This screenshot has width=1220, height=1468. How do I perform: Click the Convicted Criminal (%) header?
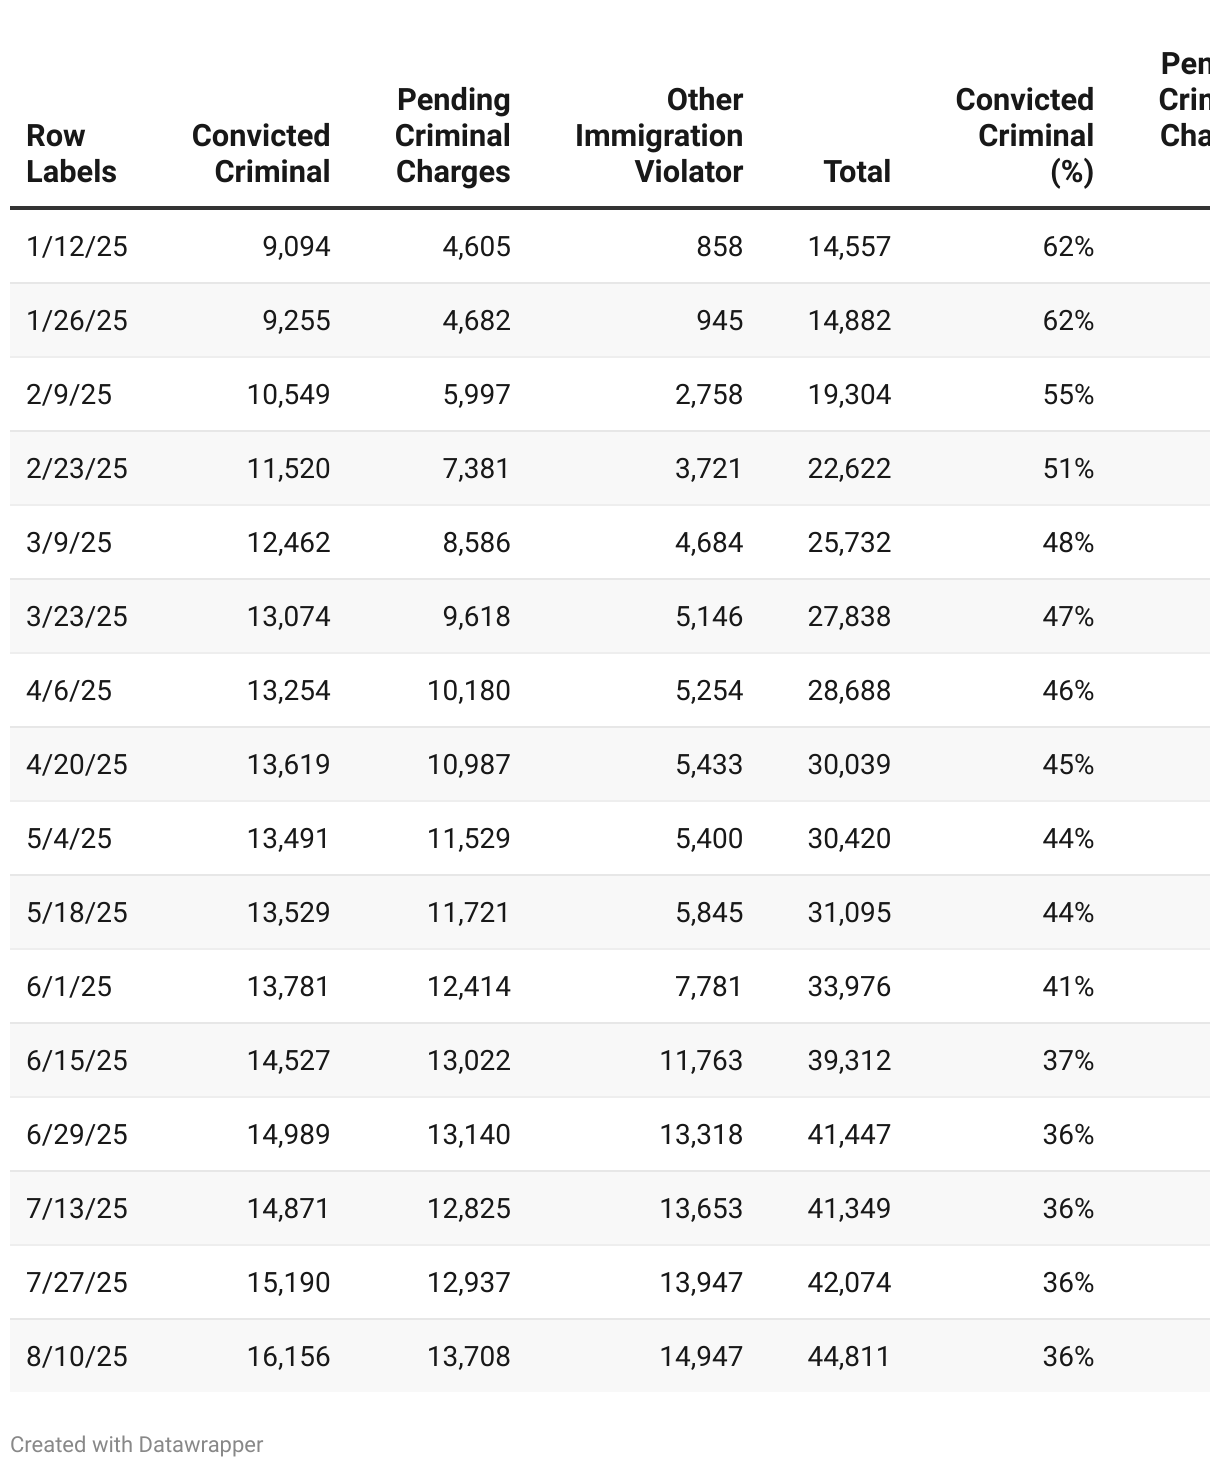tap(1024, 136)
